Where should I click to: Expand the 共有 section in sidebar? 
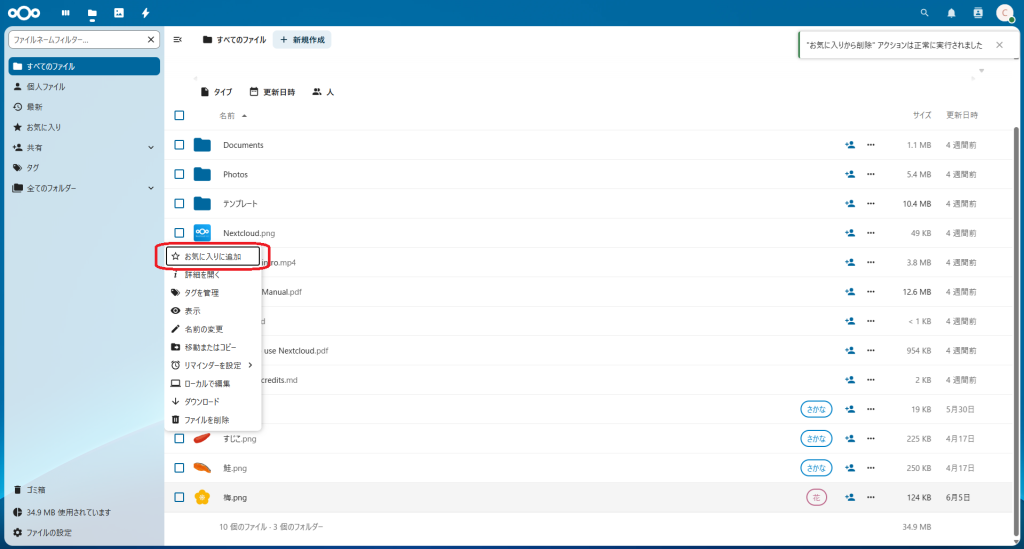coord(151,148)
